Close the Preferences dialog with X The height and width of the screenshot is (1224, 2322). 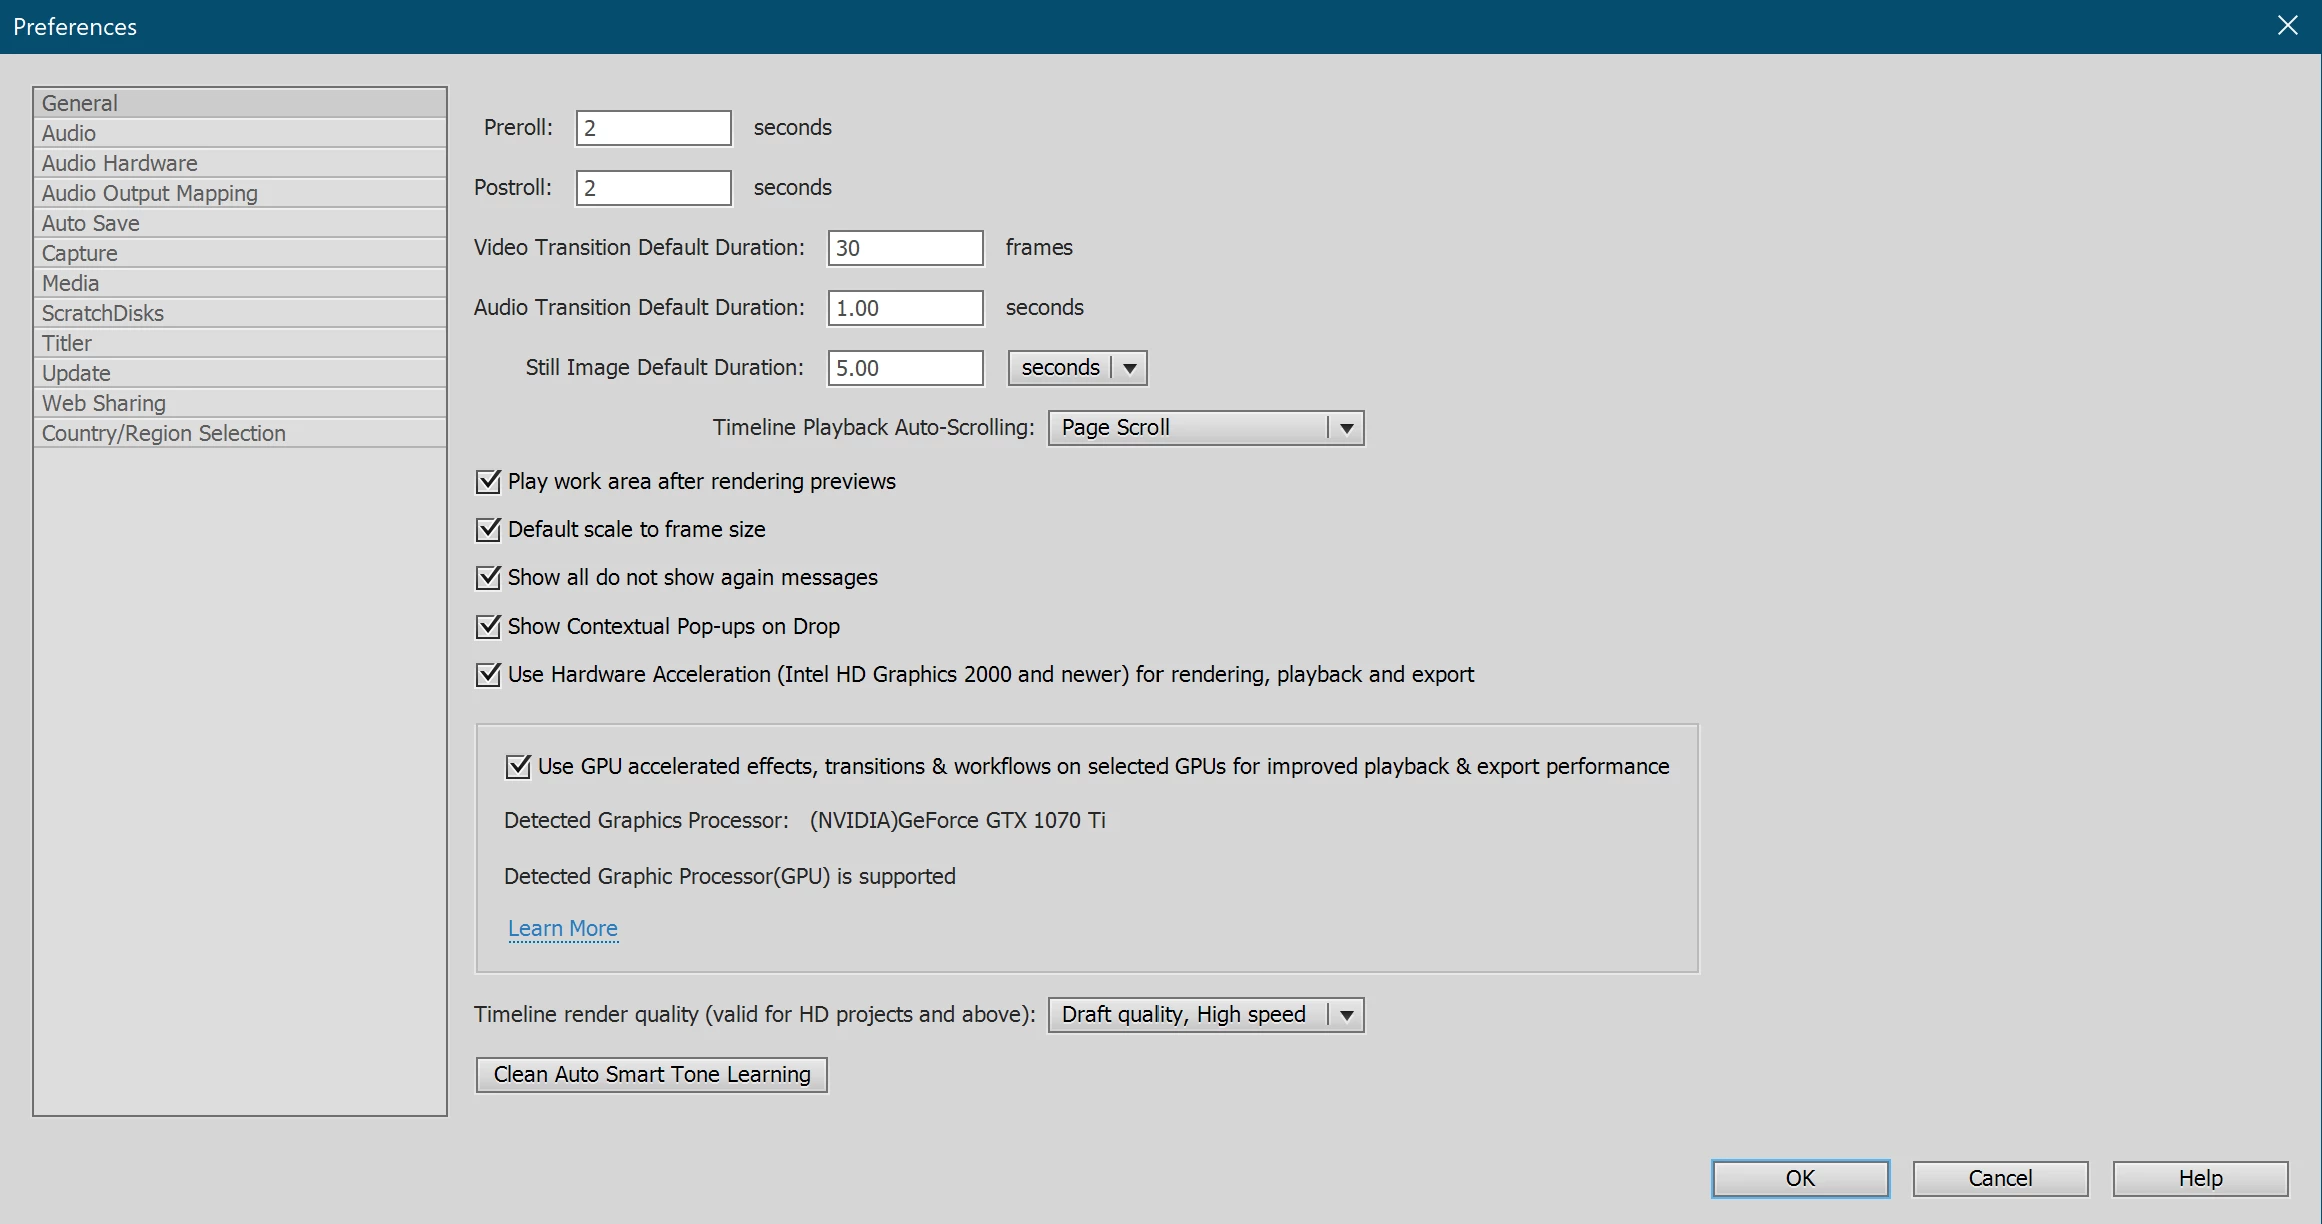pos(2287,26)
